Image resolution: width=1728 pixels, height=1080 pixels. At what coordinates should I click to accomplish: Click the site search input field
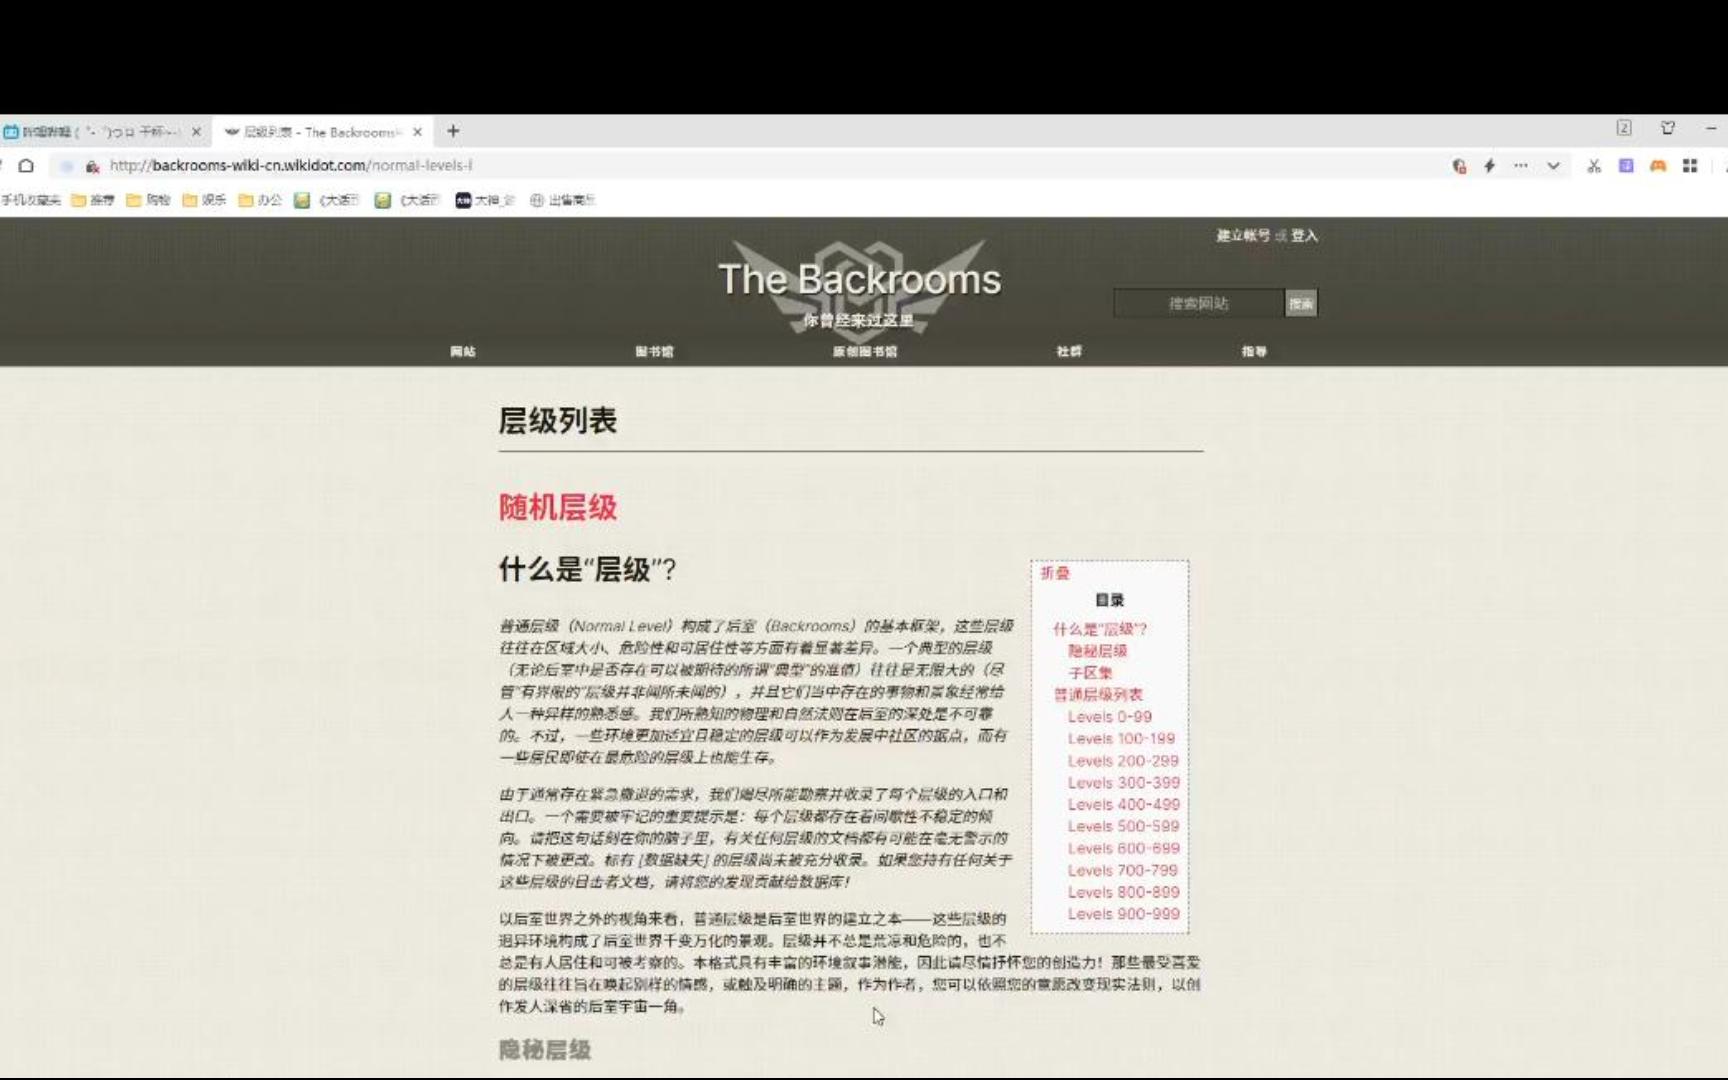[x=1199, y=303]
